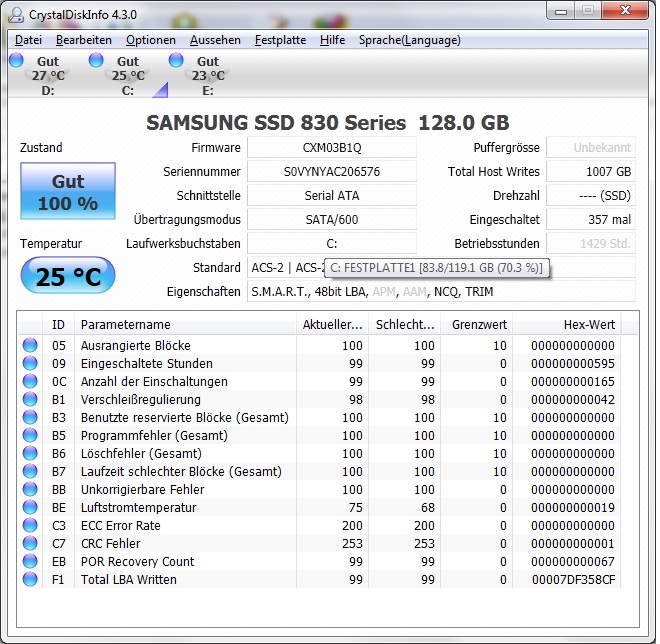The height and width of the screenshot is (644, 660).
Task: Click status icon for Unkorrigierbare Fehler
Action: coord(30,489)
